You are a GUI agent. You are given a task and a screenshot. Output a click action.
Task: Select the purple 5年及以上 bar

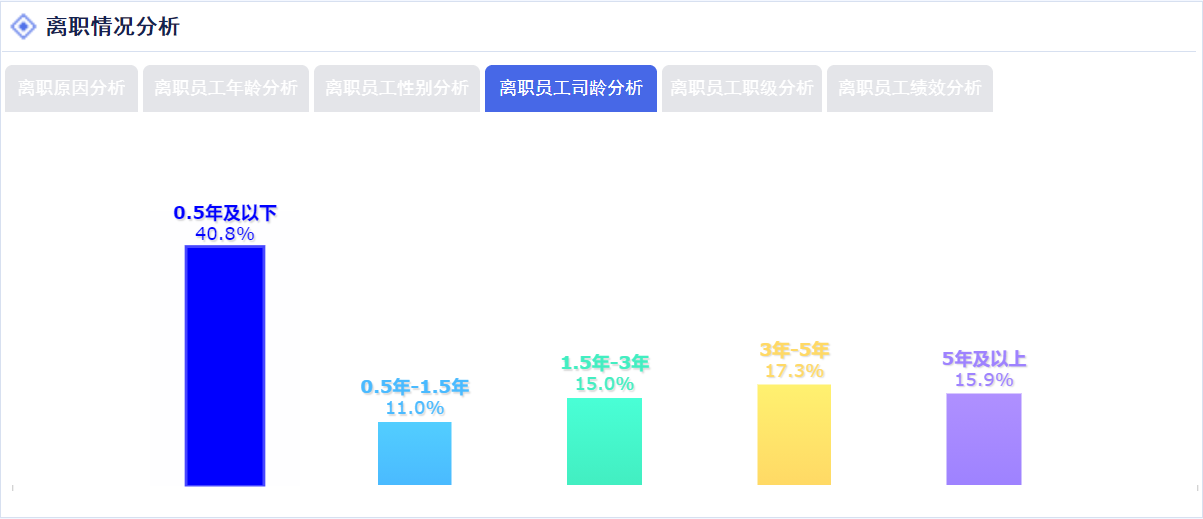984,439
